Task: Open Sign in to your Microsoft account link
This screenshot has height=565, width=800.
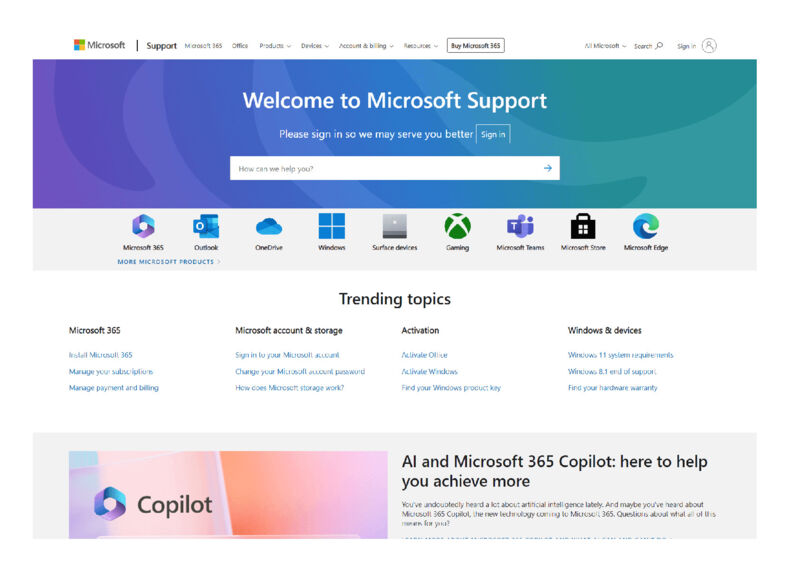Action: (287, 355)
